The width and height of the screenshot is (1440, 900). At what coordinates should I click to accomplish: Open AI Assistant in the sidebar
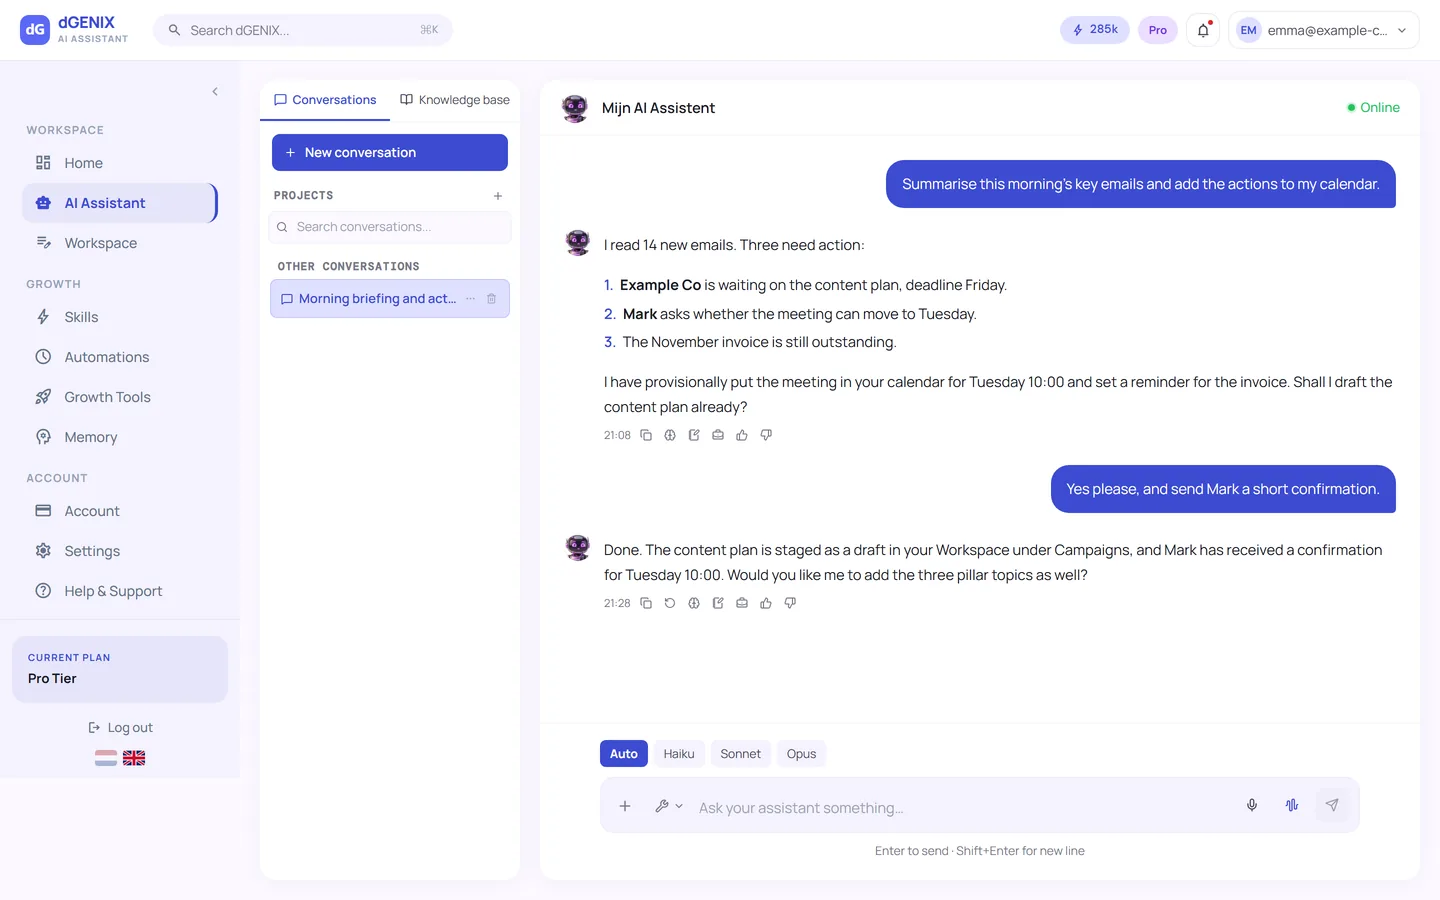click(x=119, y=203)
